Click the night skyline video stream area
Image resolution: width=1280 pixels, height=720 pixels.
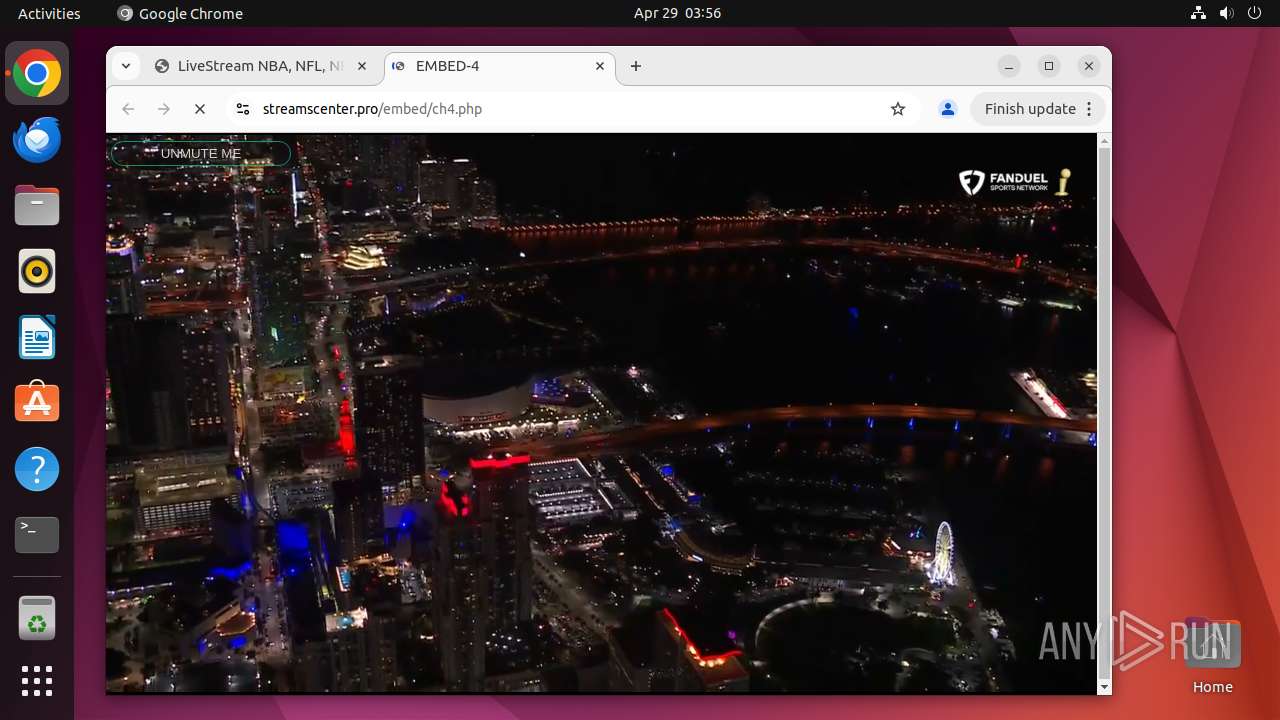(602, 413)
